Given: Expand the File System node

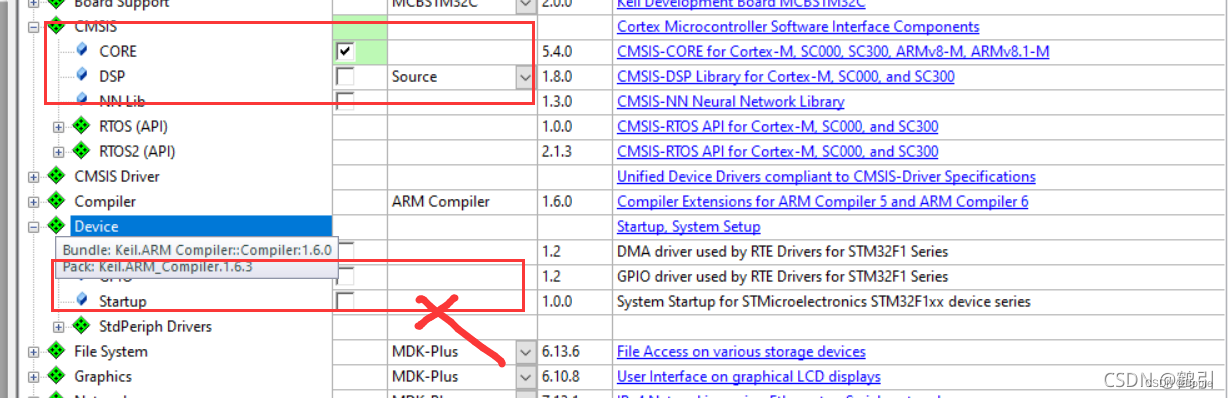Looking at the screenshot, I should coord(34,351).
